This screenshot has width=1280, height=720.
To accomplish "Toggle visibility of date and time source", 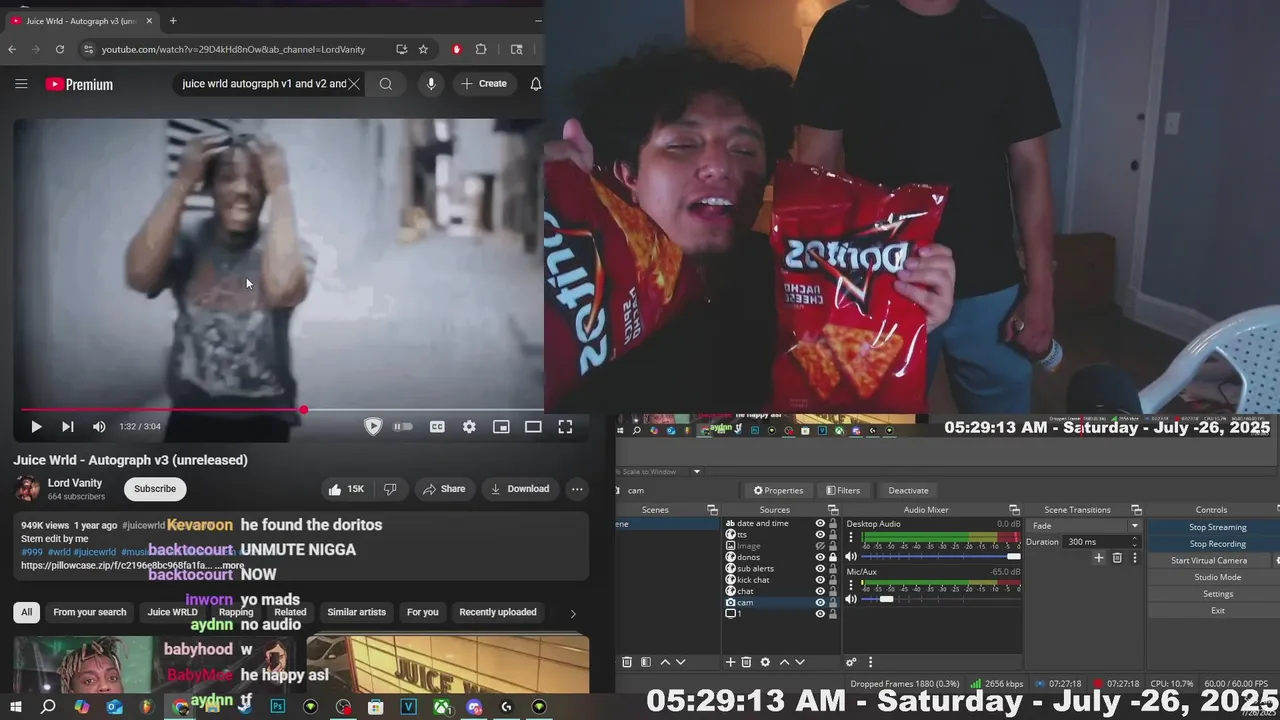I will point(820,523).
